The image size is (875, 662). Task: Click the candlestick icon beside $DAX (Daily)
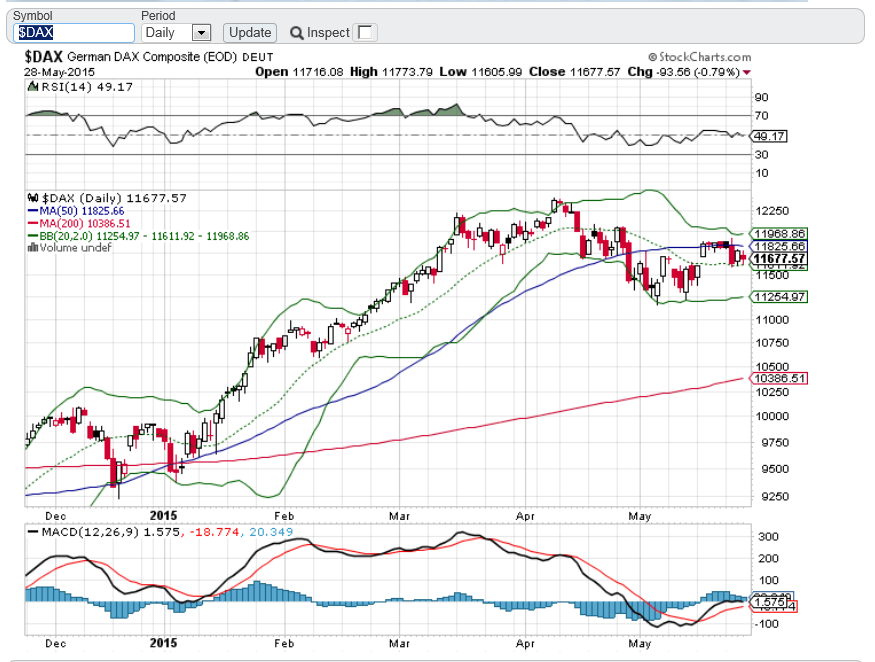point(33,196)
